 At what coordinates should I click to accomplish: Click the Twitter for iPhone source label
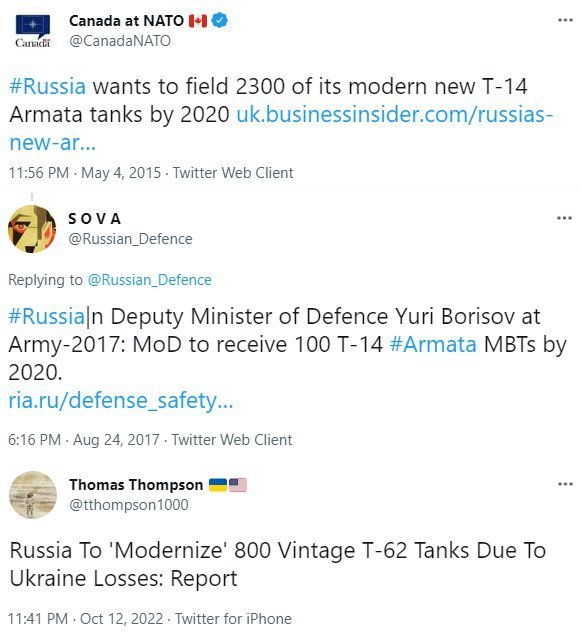coord(233,619)
